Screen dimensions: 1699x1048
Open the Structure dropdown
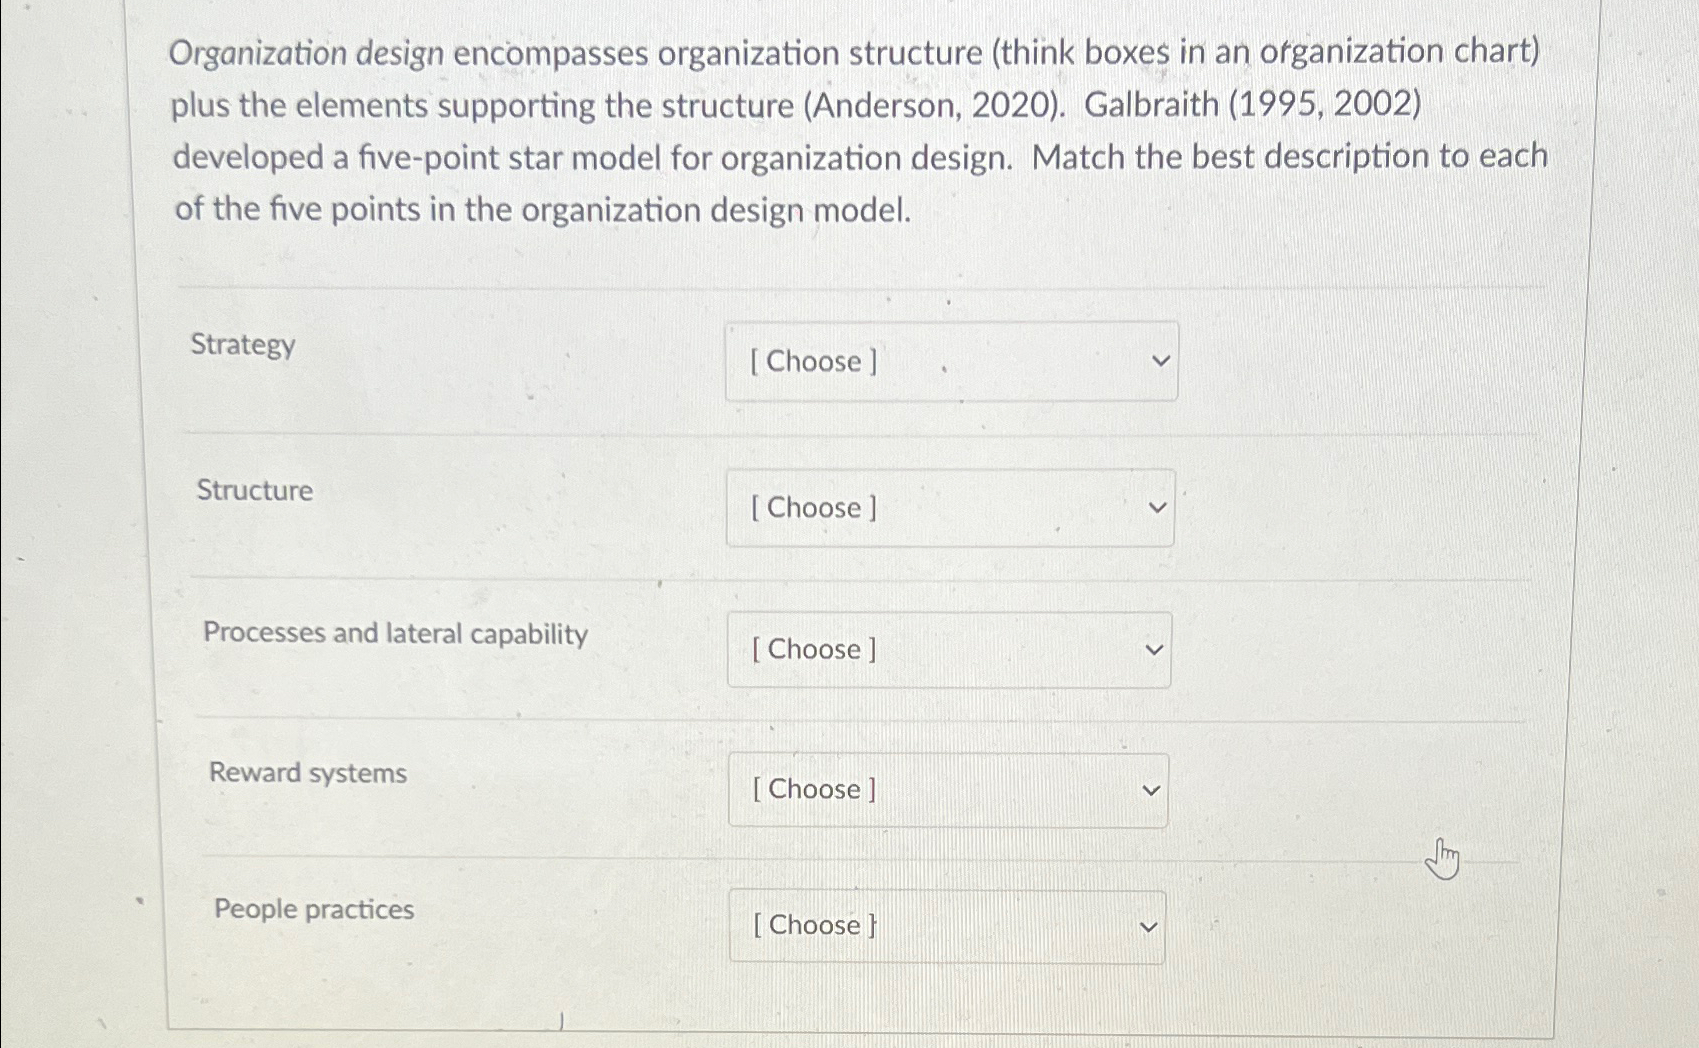click(949, 508)
